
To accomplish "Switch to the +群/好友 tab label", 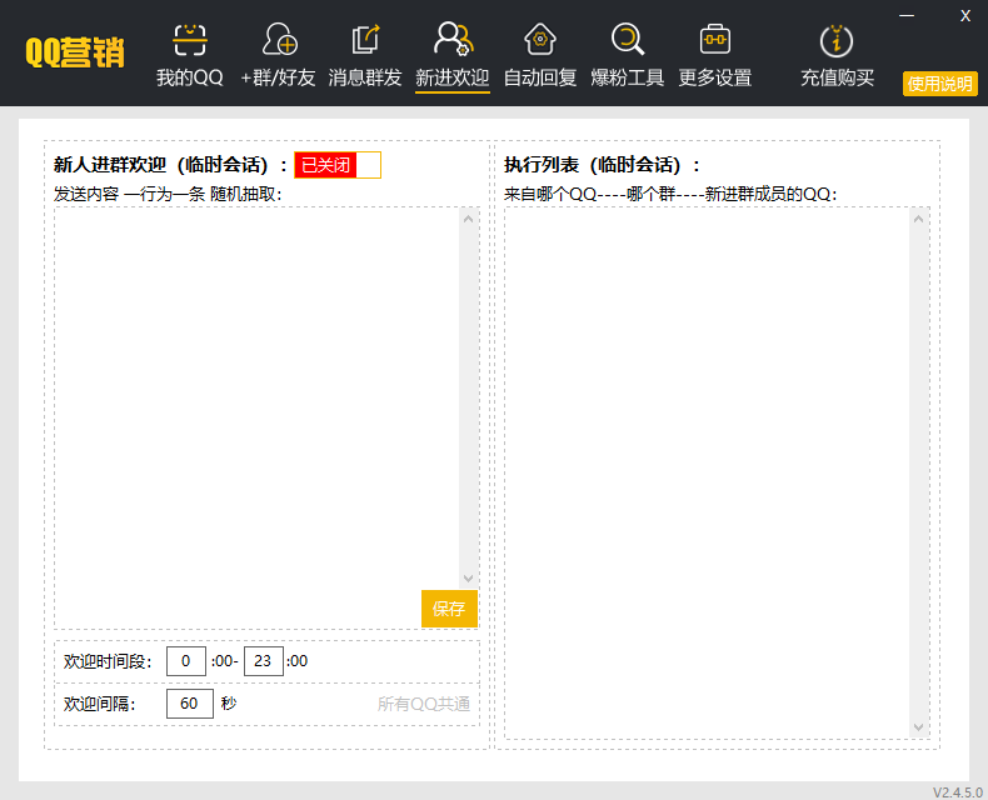I will [278, 77].
